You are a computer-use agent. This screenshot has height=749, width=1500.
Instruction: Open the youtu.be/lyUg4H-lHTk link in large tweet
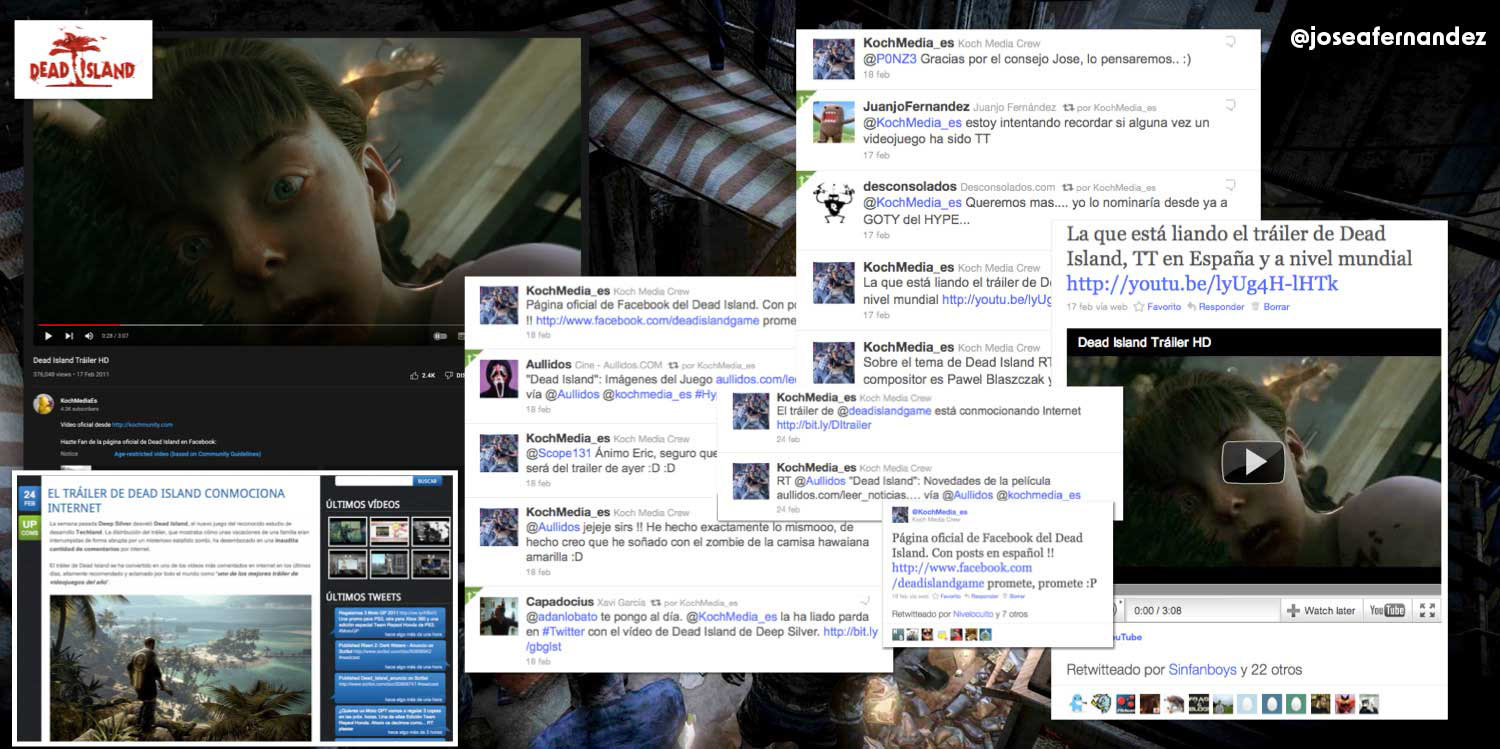(x=1202, y=284)
